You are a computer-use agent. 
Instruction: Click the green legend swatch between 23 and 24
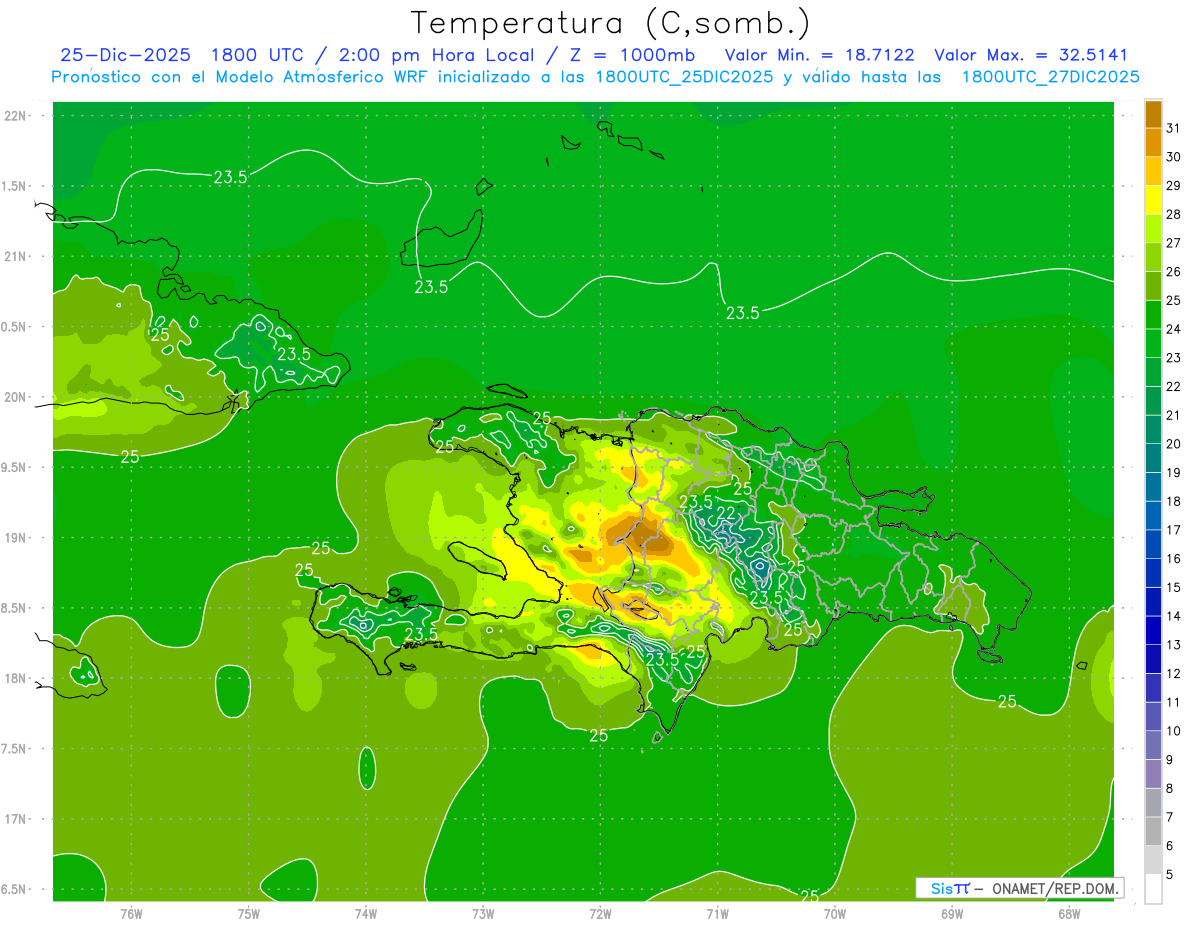pyautogui.click(x=1153, y=343)
